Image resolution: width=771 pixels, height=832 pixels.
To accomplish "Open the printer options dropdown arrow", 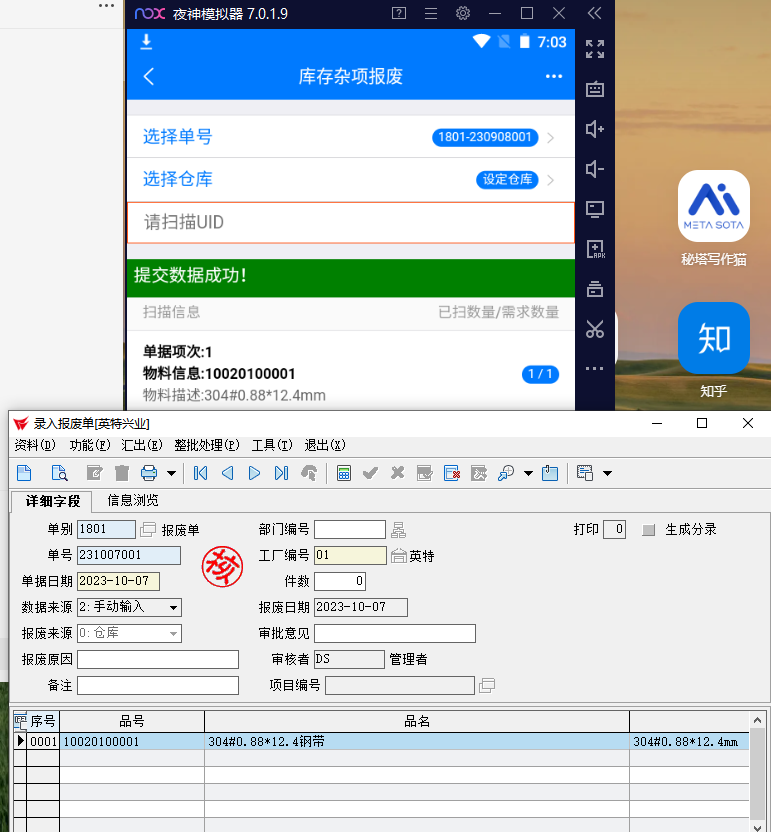I will [171, 473].
